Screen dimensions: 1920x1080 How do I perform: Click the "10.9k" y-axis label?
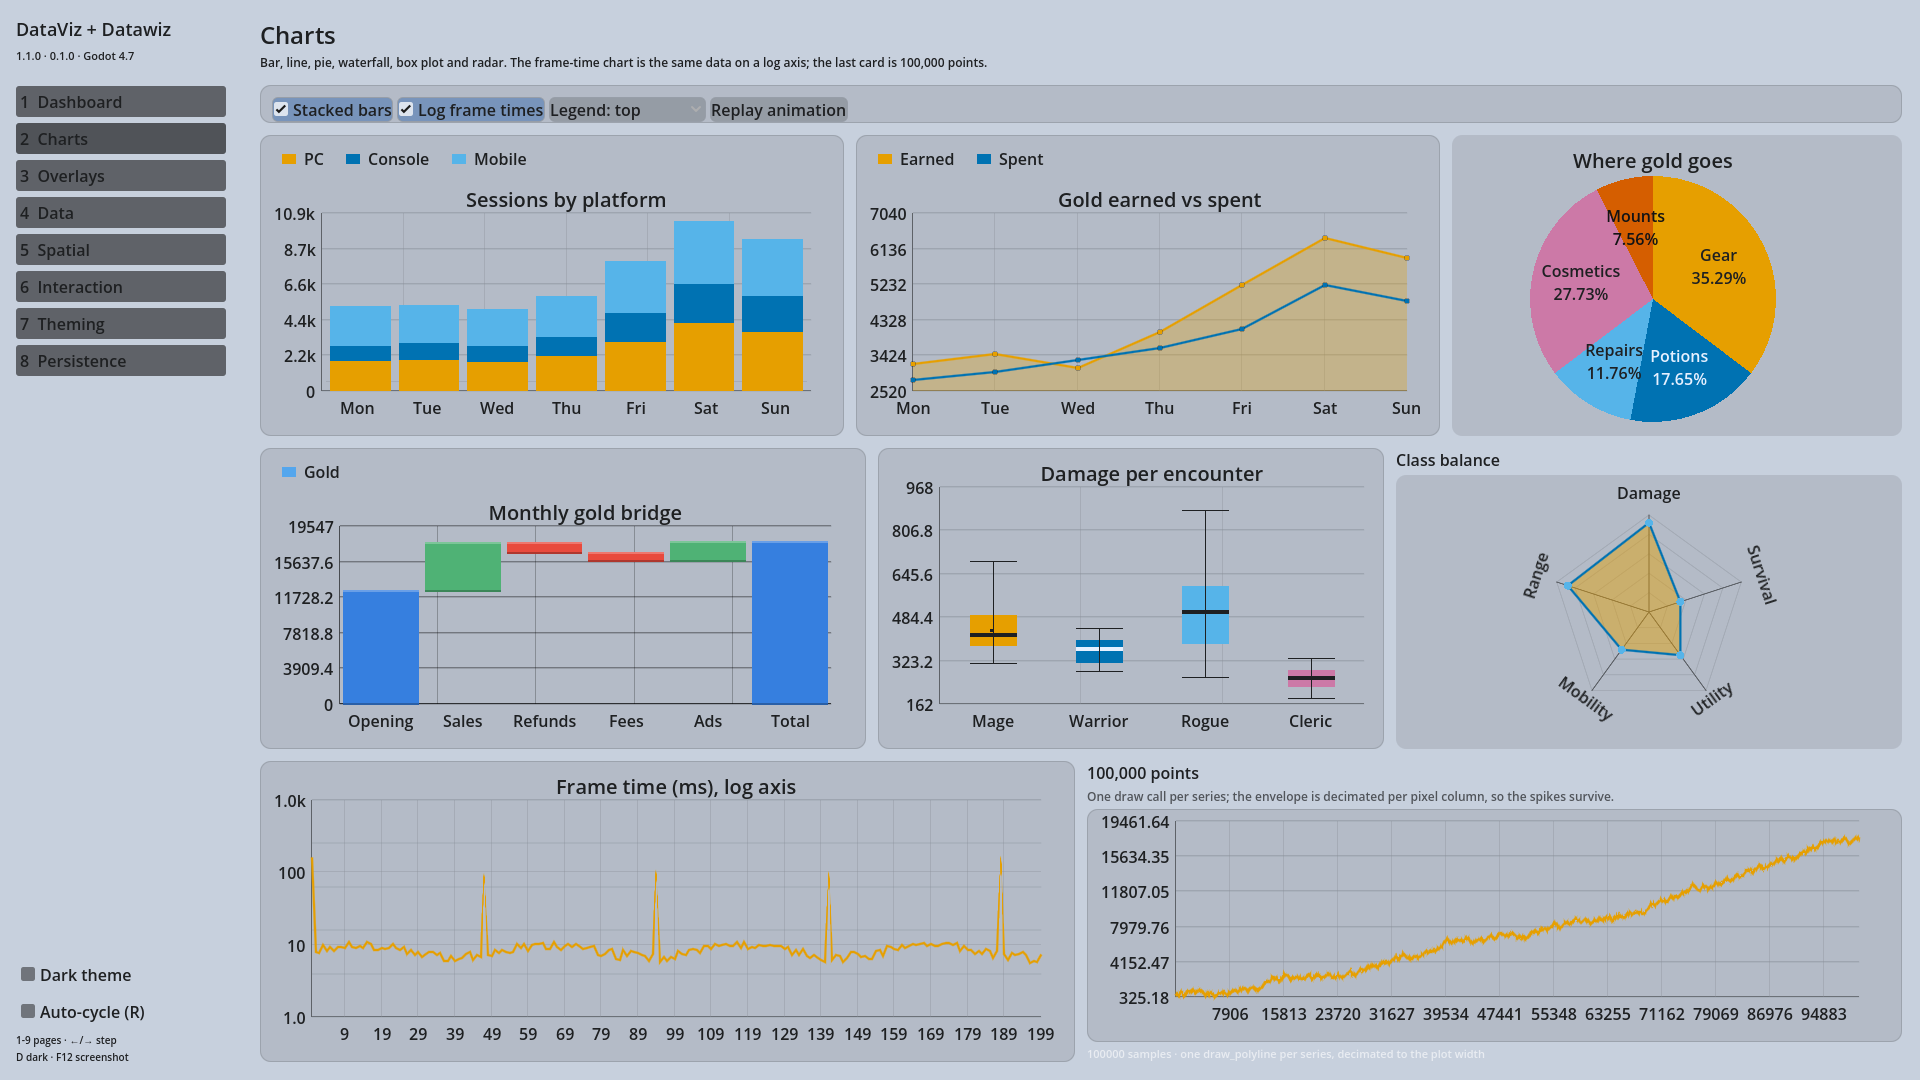pyautogui.click(x=294, y=214)
